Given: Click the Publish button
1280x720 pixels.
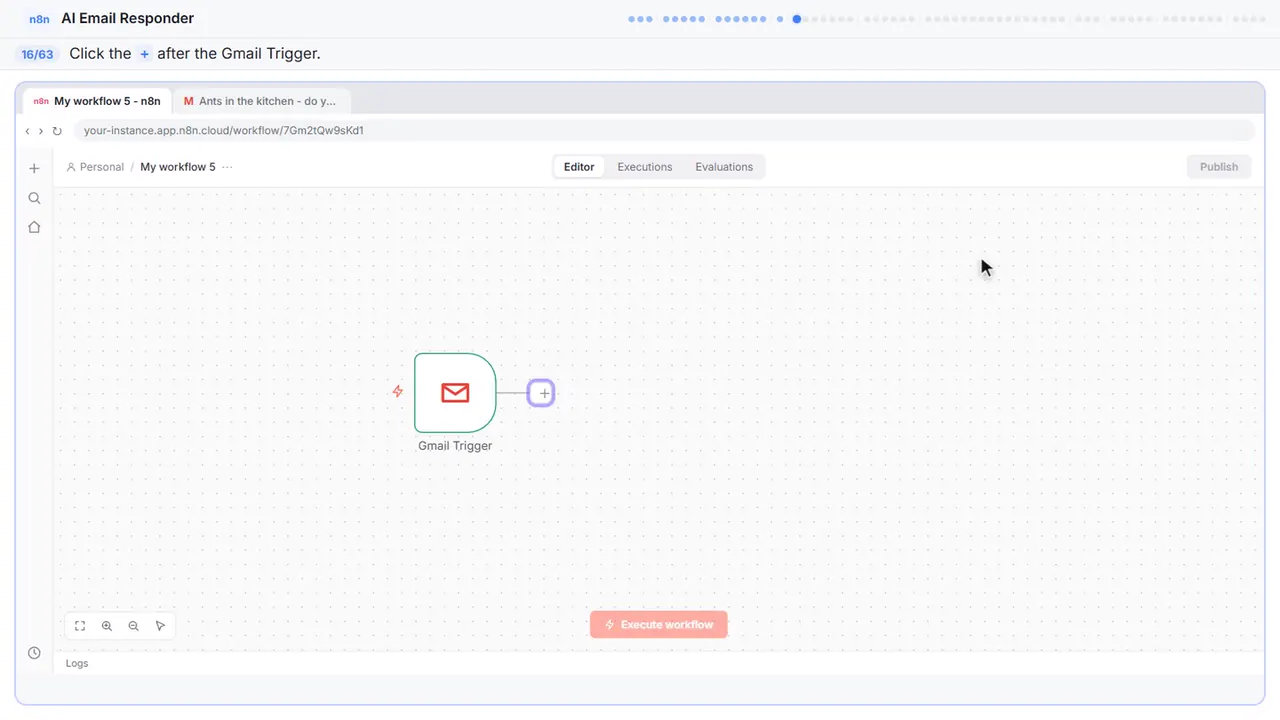Looking at the screenshot, I should 1219,167.
